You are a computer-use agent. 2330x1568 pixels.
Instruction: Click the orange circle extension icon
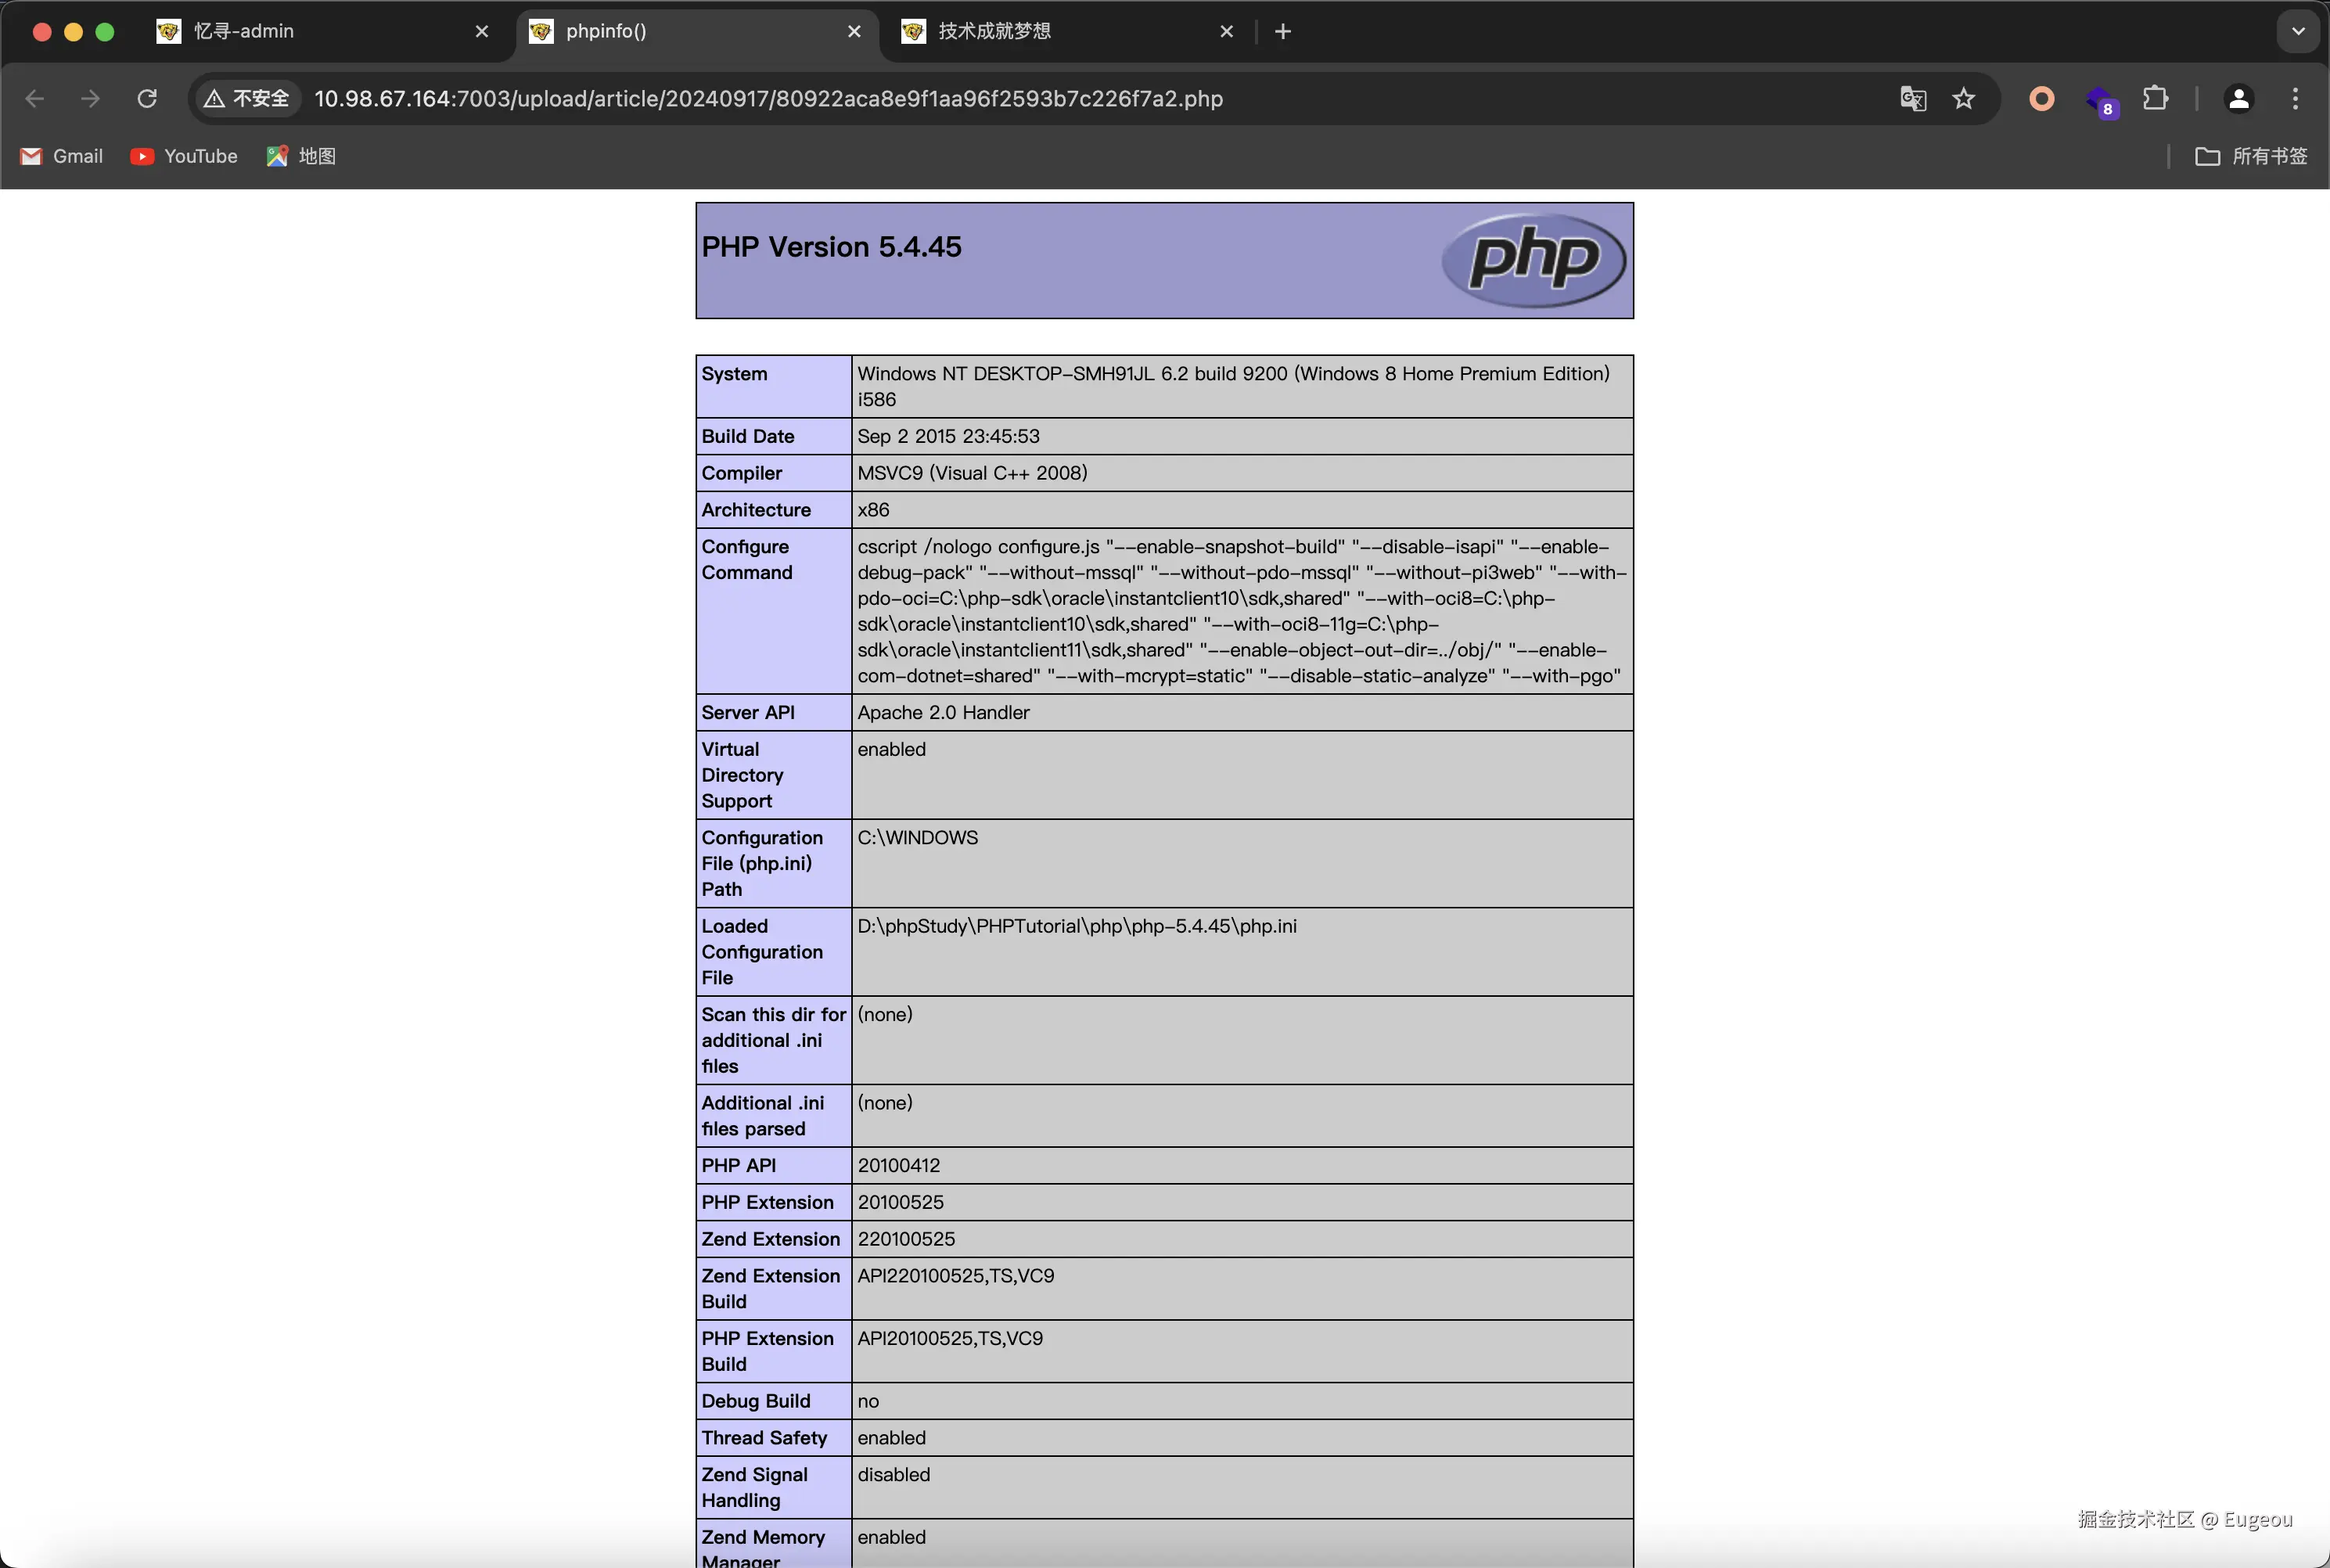pos(2041,99)
